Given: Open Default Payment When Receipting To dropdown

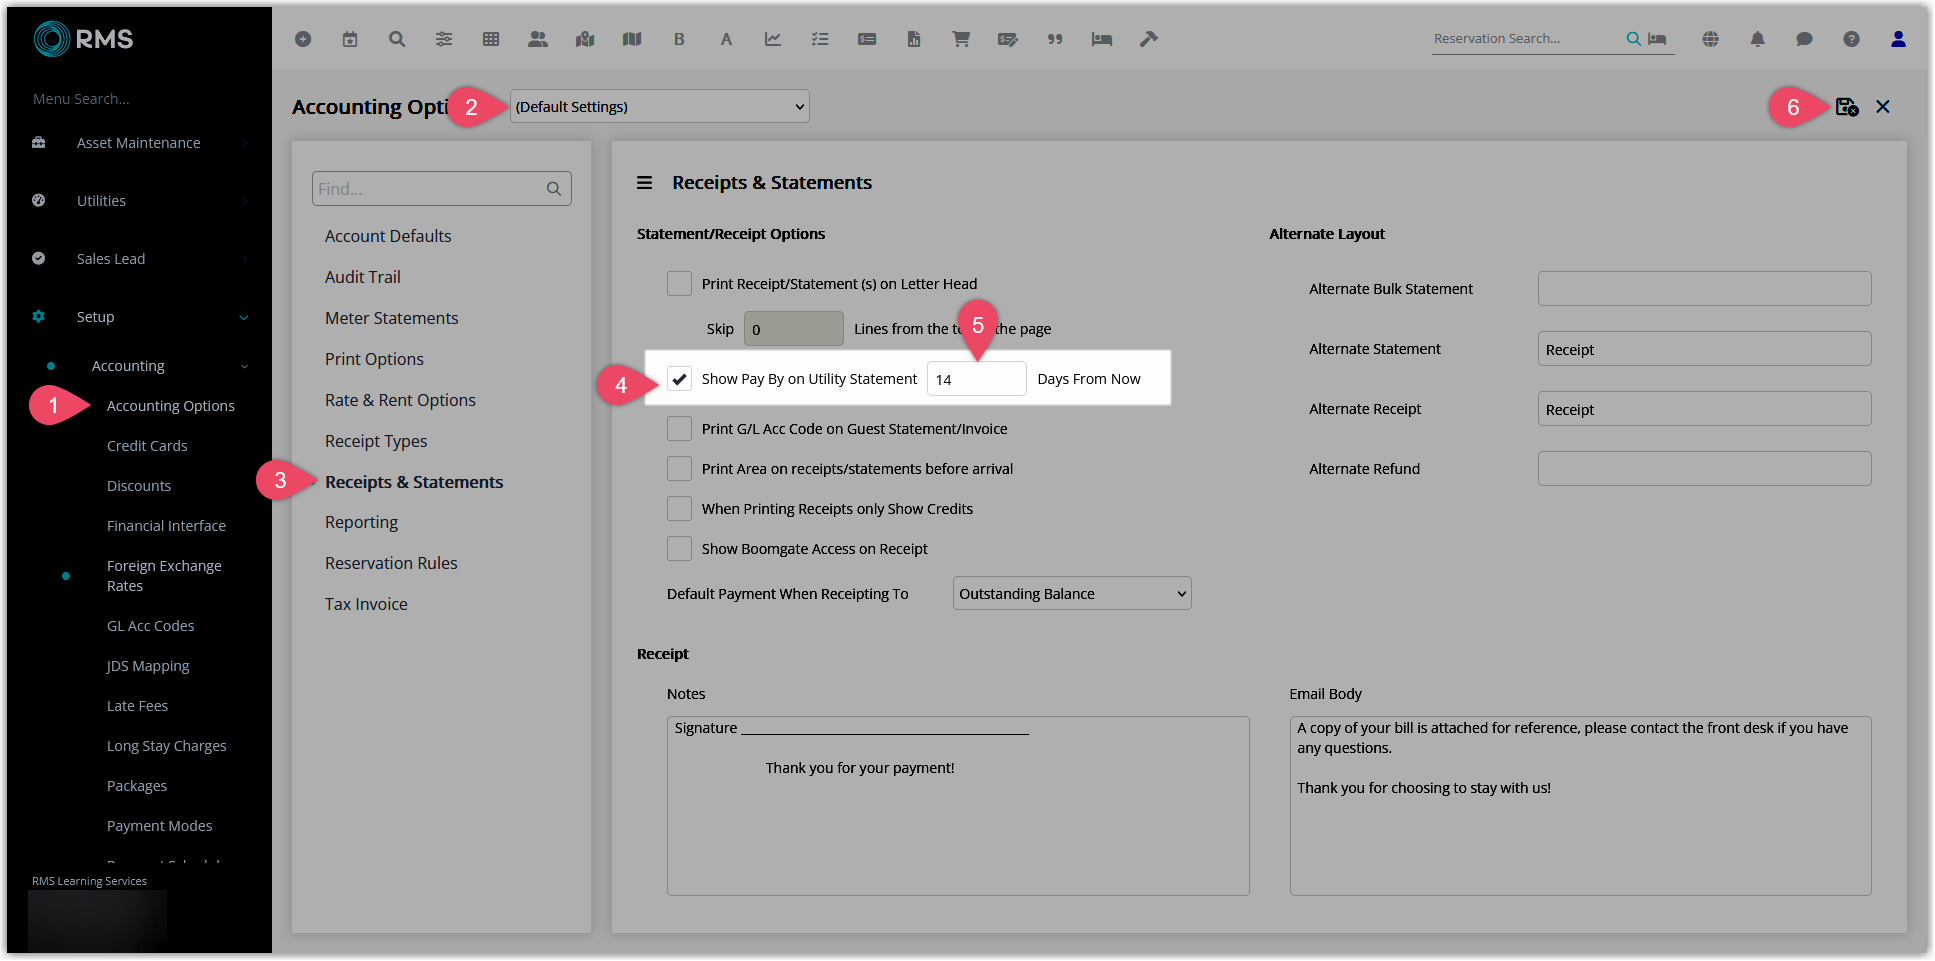Looking at the screenshot, I should tap(1072, 593).
